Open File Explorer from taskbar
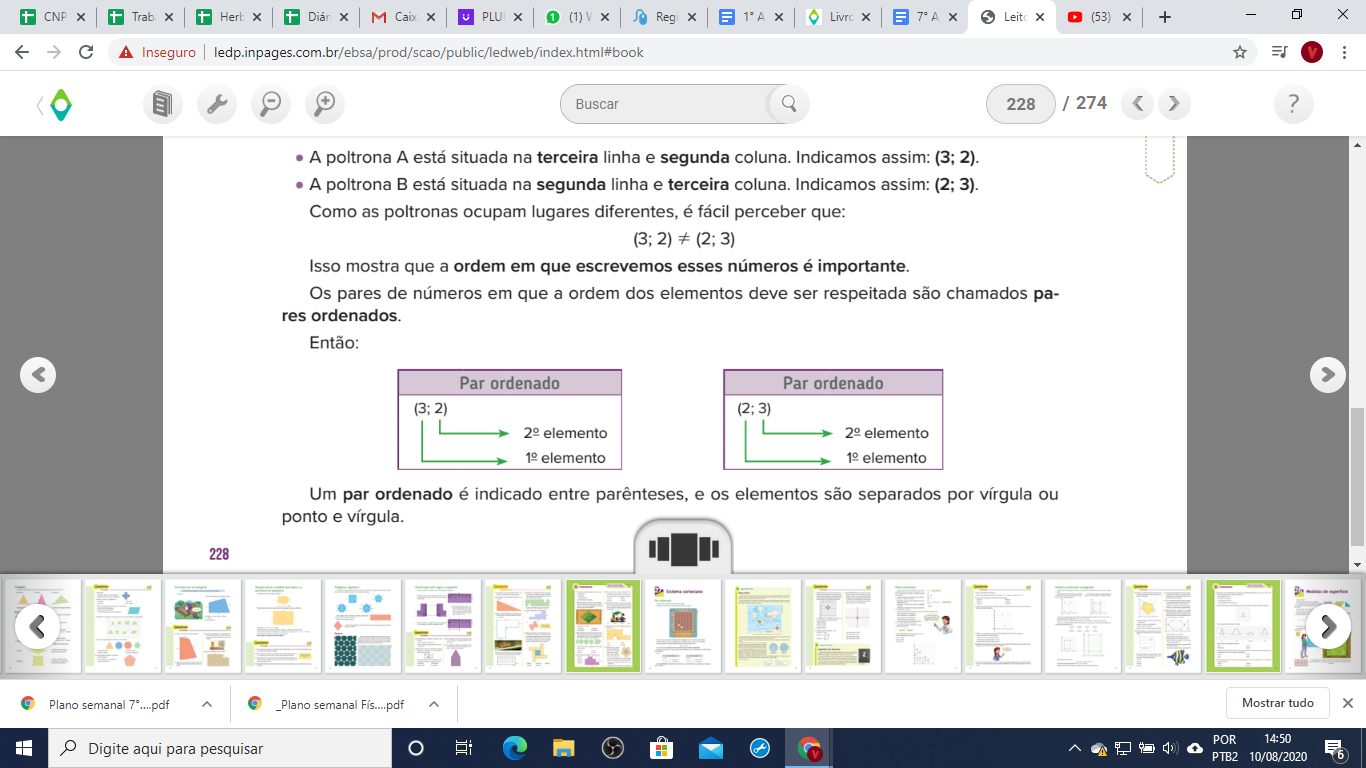 click(564, 748)
